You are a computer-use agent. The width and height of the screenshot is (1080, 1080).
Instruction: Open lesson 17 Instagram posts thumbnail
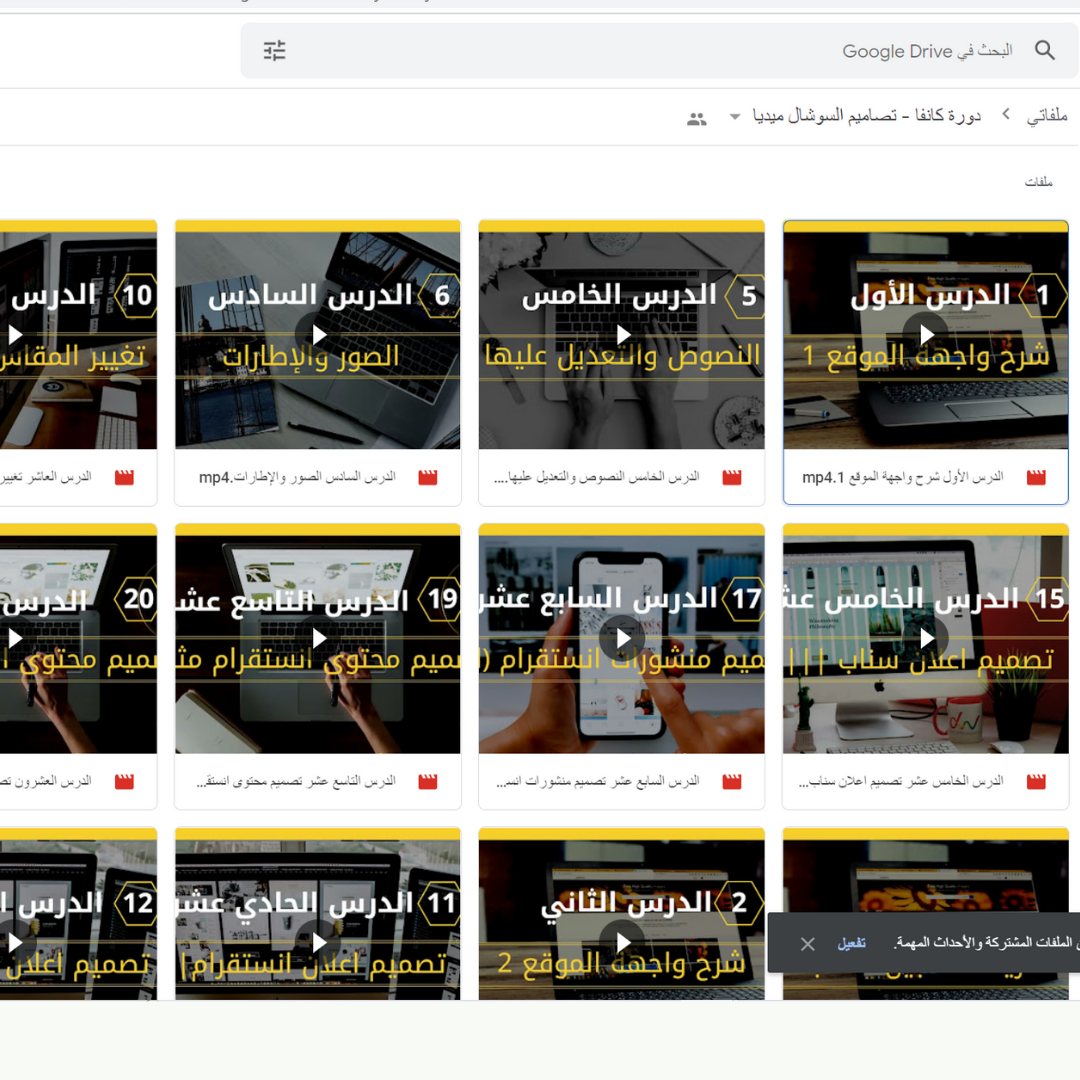click(622, 638)
